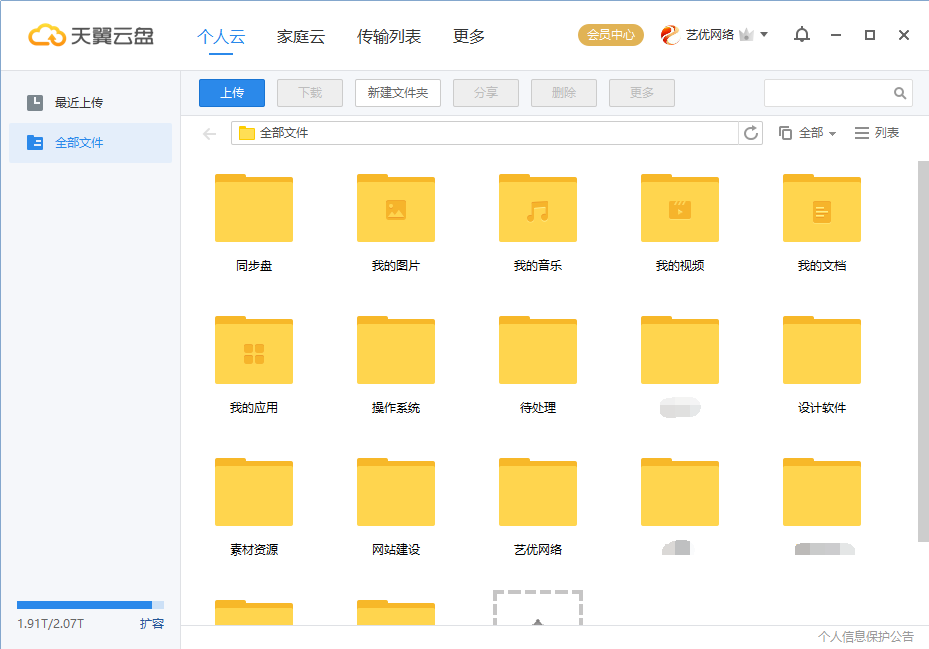The width and height of the screenshot is (929, 649).
Task: Switch to 列表 list view
Action: click(x=875, y=132)
